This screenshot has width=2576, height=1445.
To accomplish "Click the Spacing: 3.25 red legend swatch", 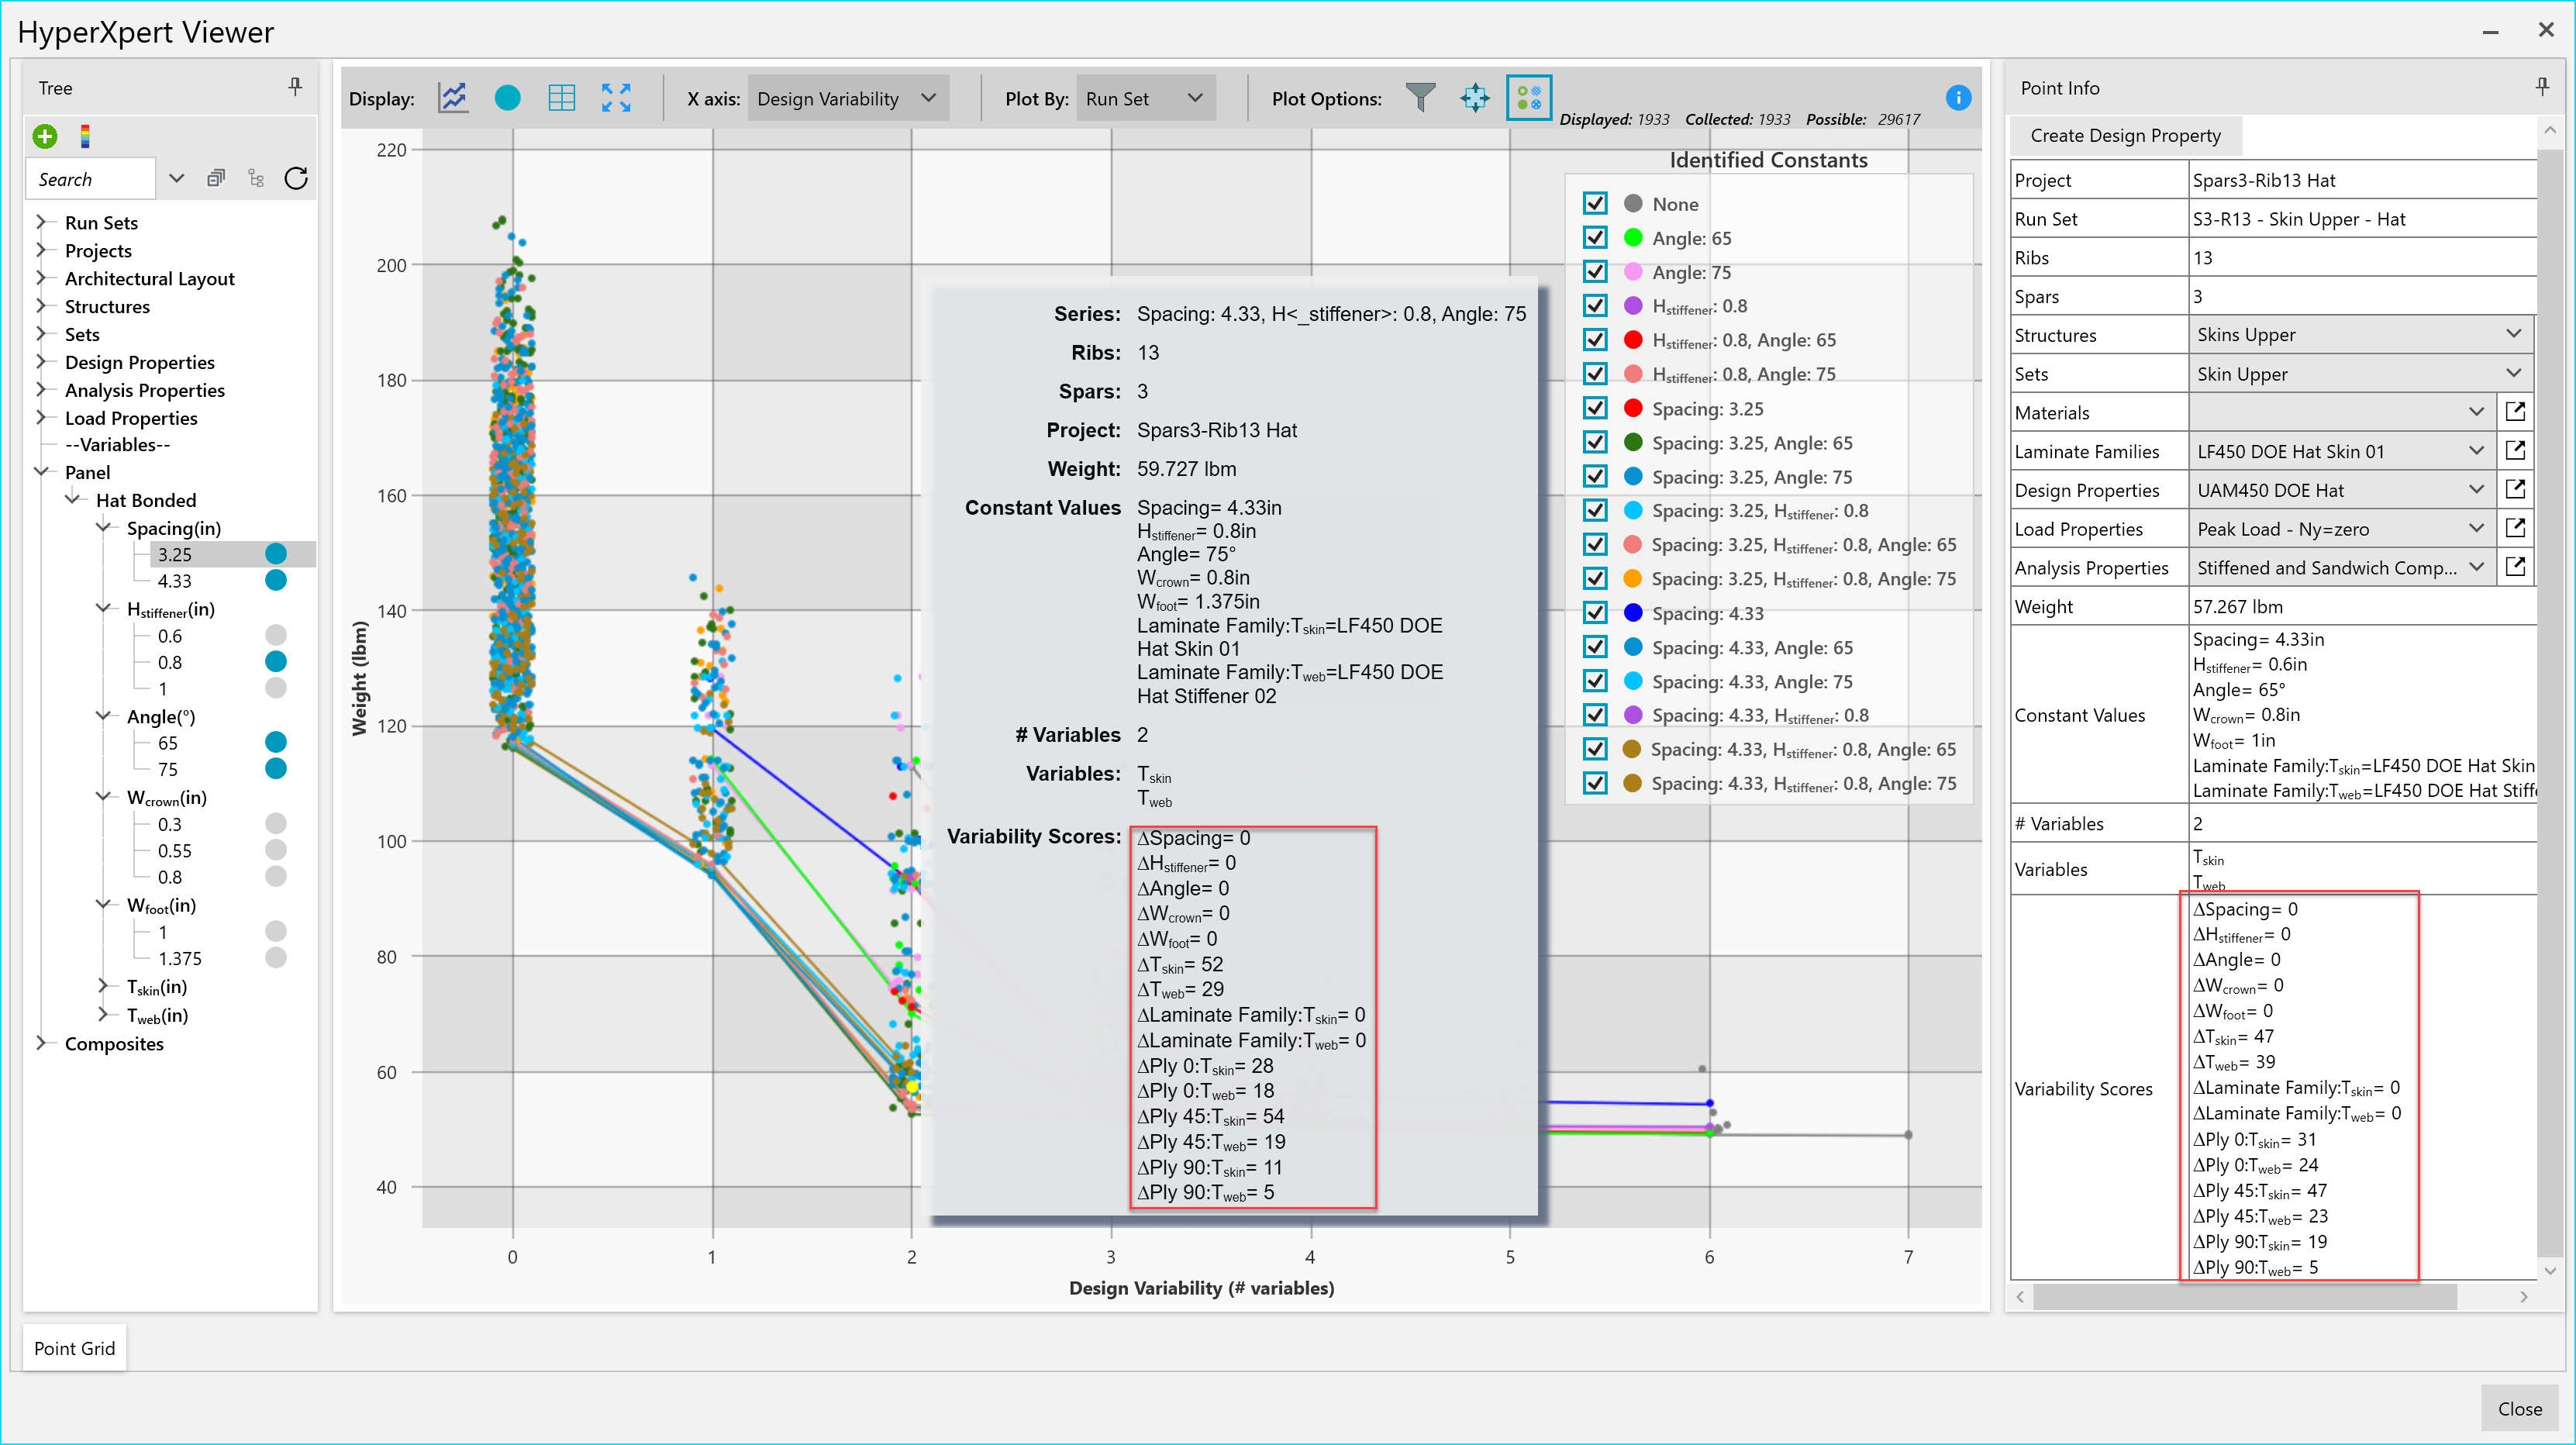I will [x=1633, y=408].
